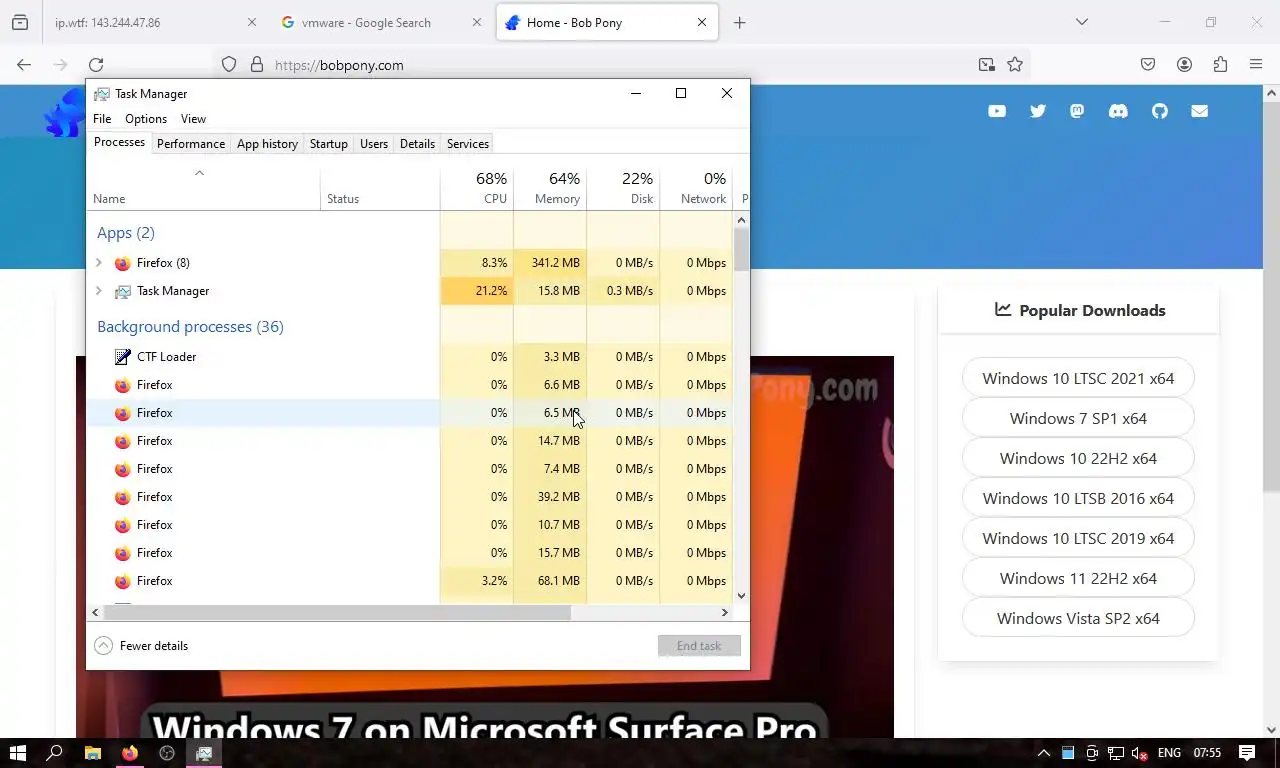This screenshot has width=1280, height=768.
Task: Open the GitHub icon in site header
Action: point(1159,111)
